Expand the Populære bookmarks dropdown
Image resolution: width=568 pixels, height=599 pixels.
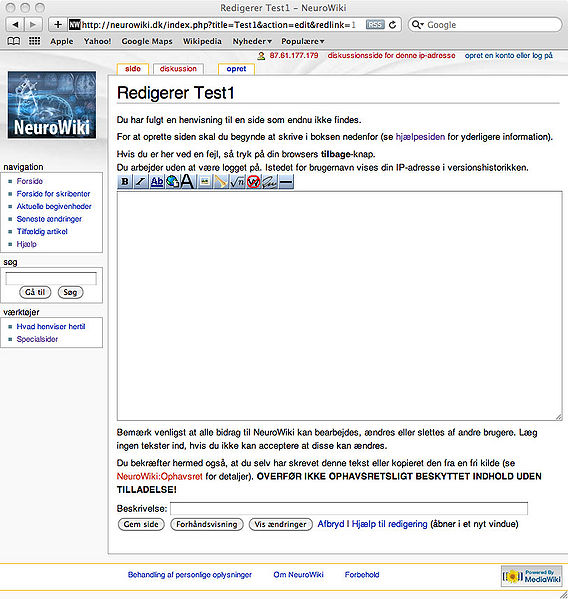pyautogui.click(x=303, y=41)
